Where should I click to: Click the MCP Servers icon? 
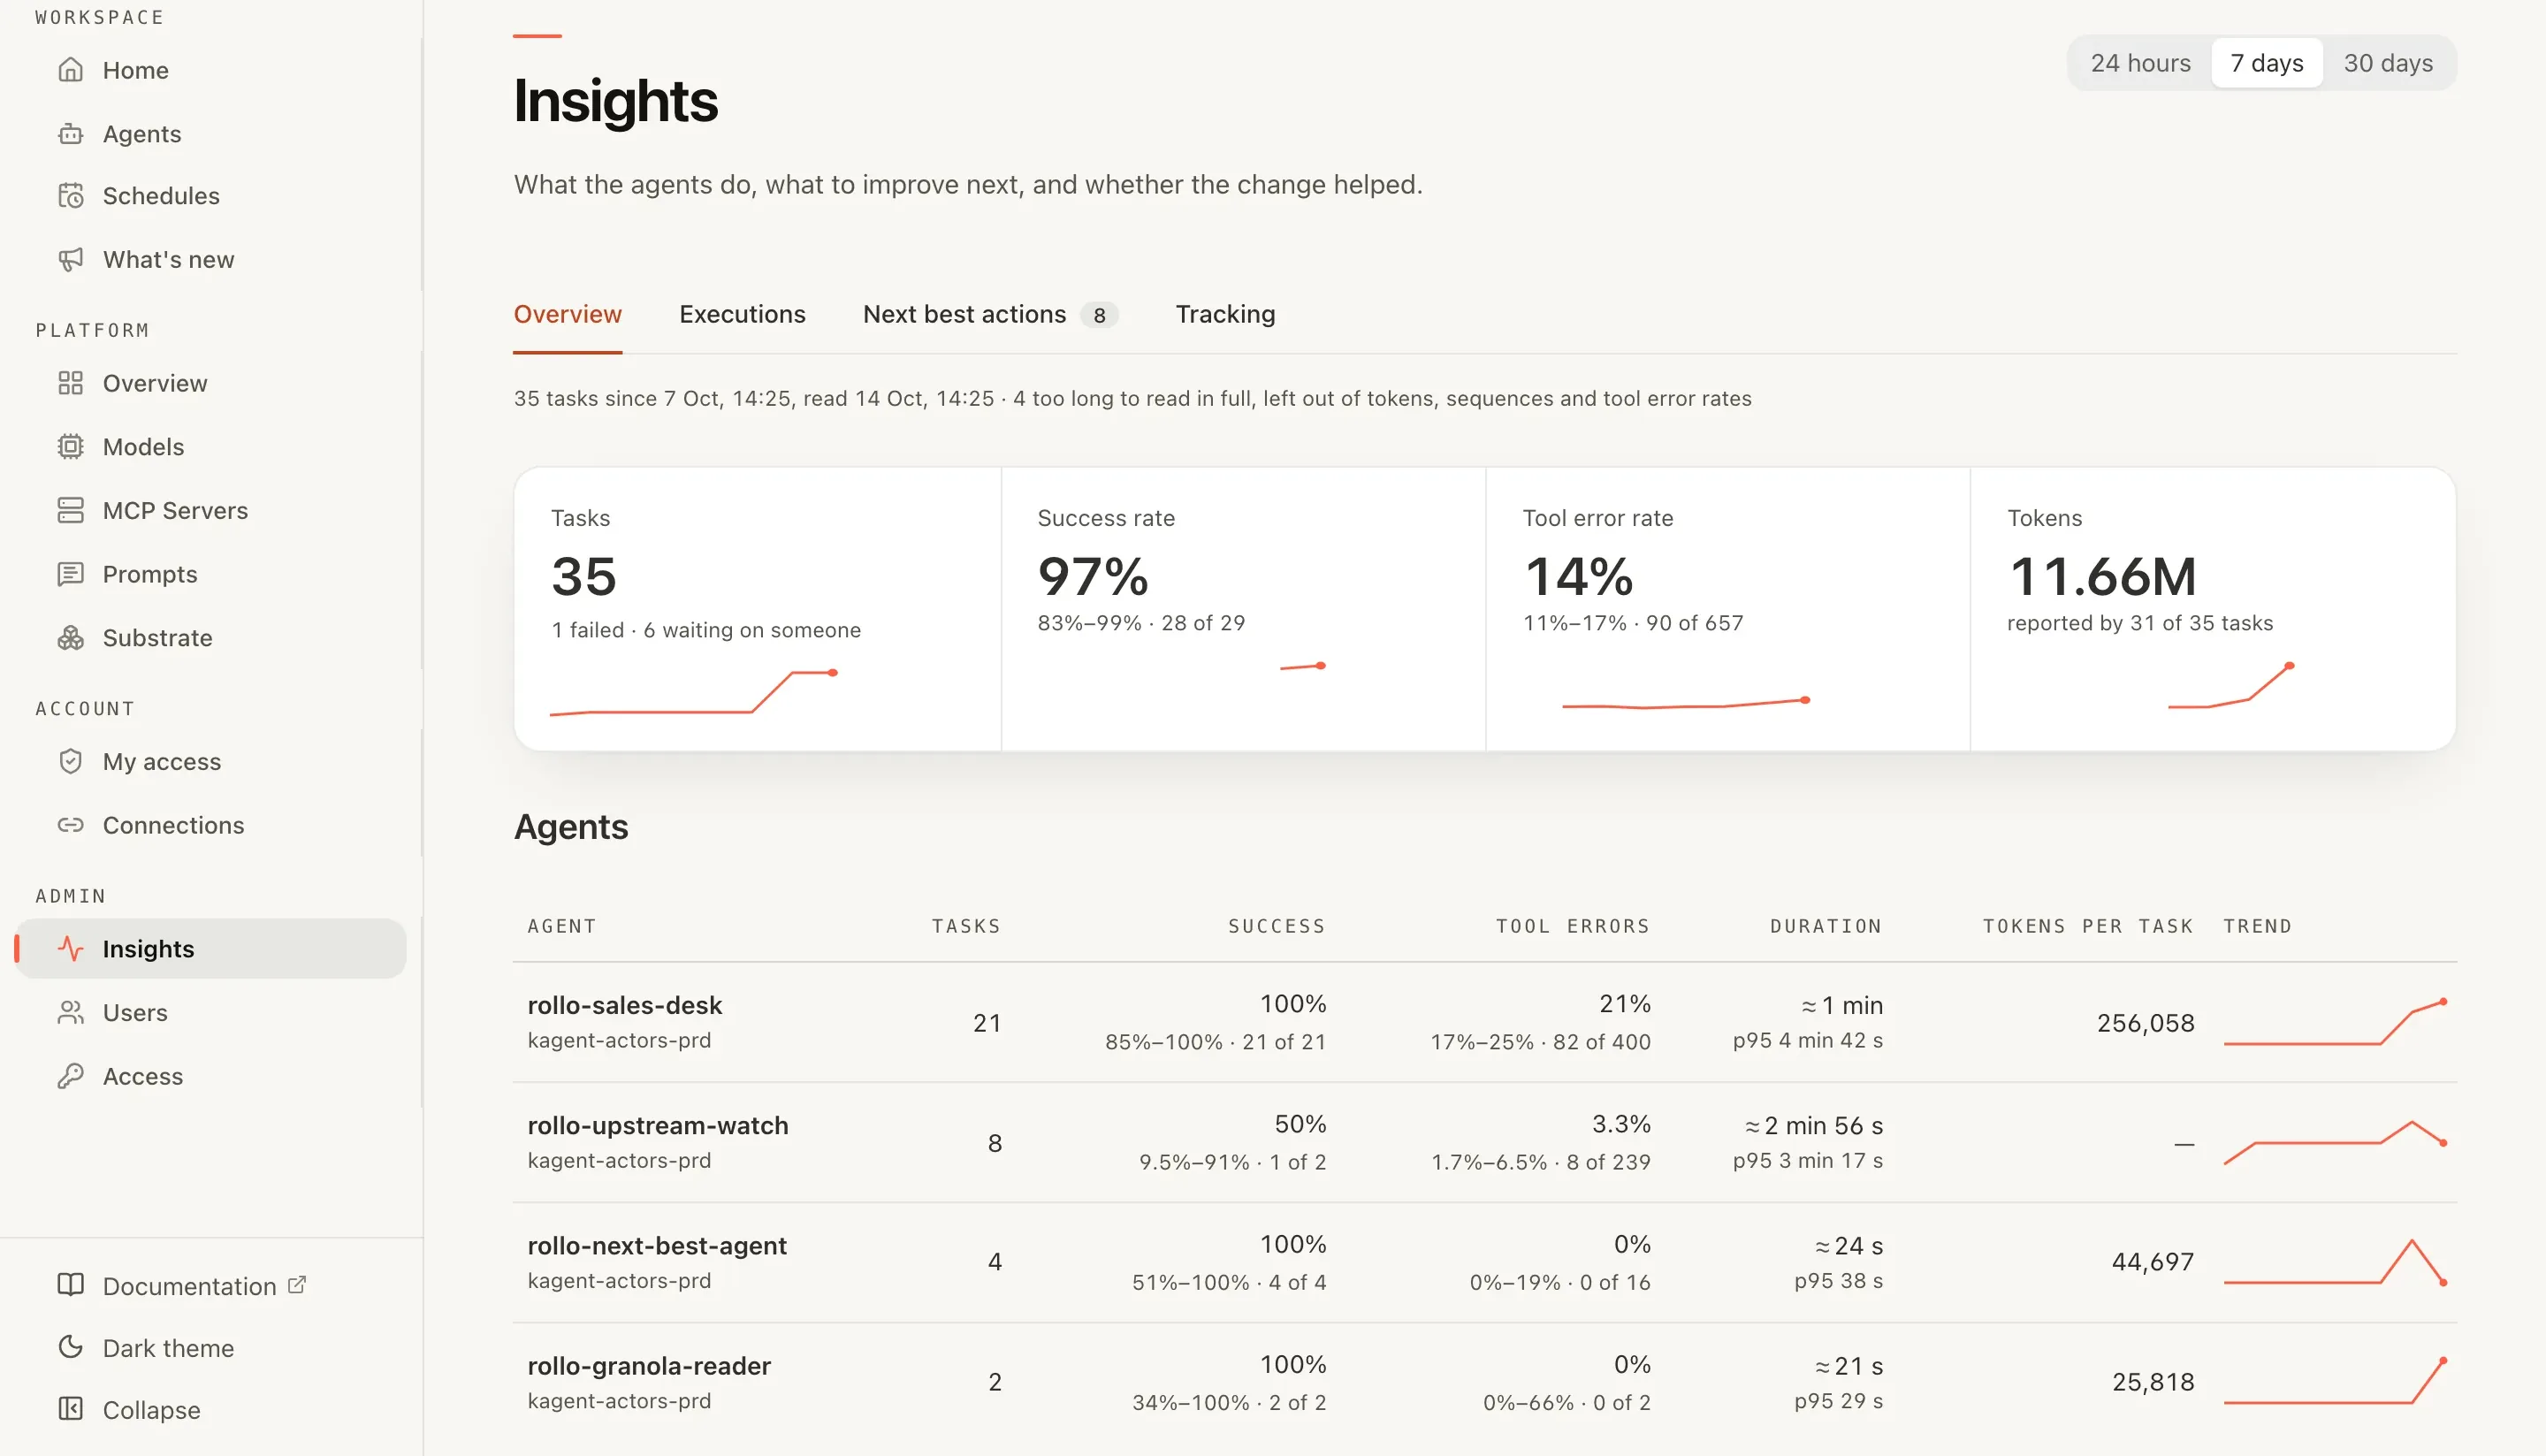click(x=70, y=510)
